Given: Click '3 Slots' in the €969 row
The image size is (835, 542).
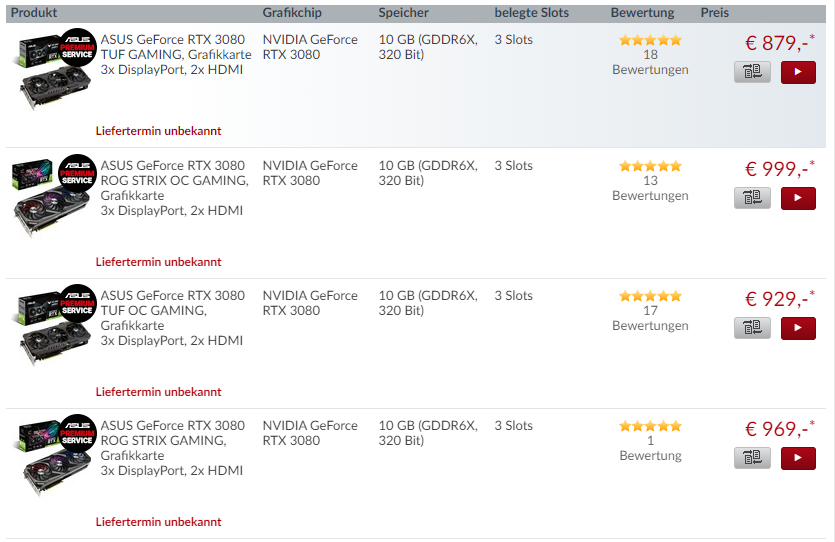Looking at the screenshot, I should [513, 425].
